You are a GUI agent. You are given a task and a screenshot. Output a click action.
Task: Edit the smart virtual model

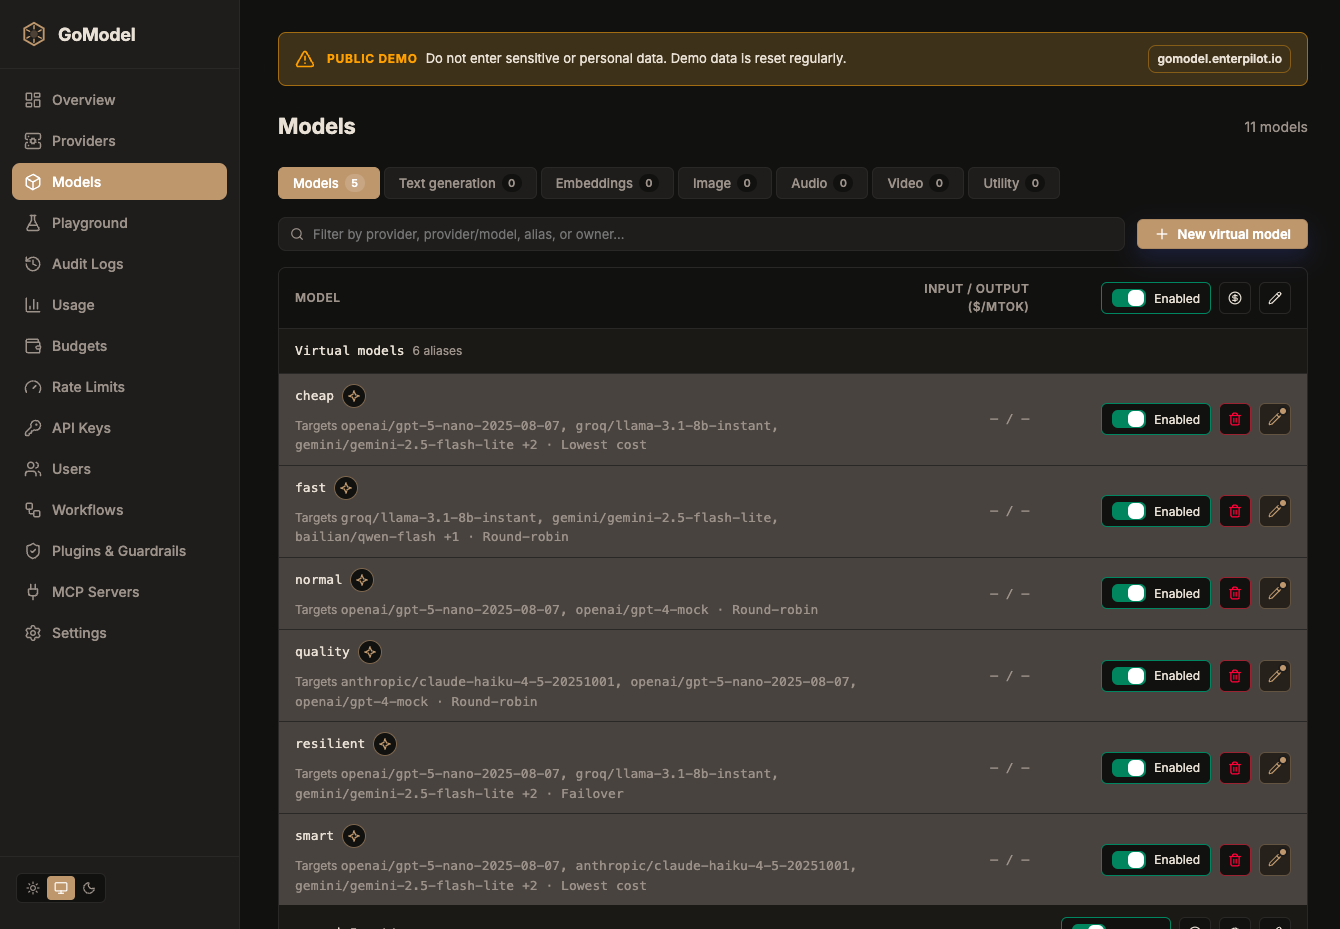coord(1275,860)
